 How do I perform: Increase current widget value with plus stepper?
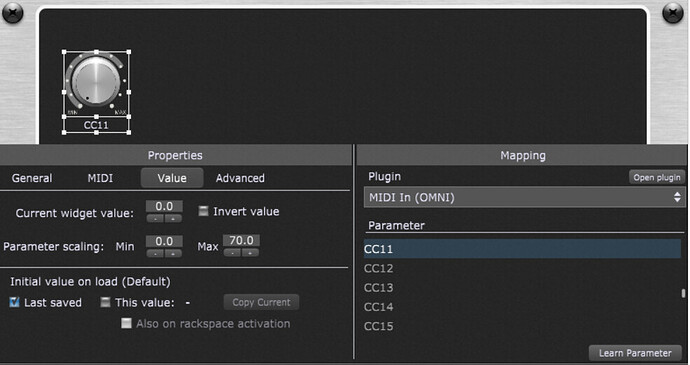point(173,218)
